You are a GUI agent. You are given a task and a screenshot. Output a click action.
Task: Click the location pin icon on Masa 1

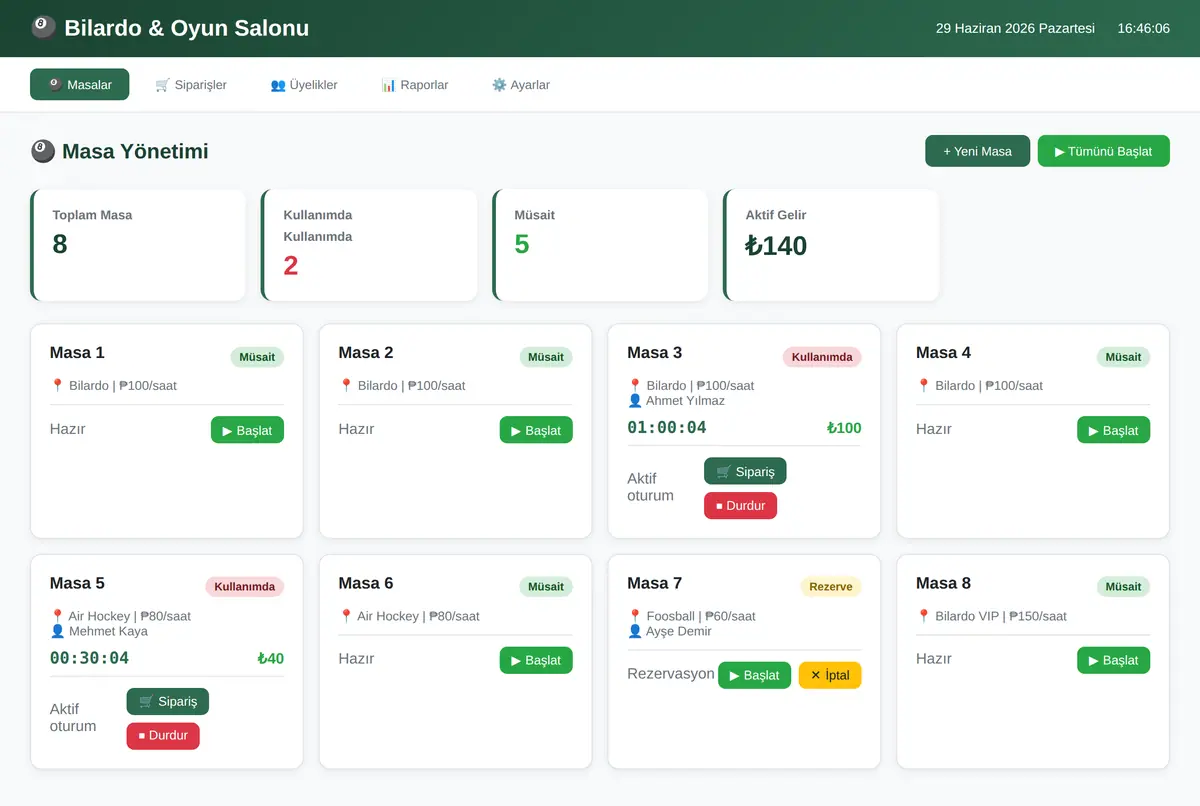pyautogui.click(x=57, y=385)
